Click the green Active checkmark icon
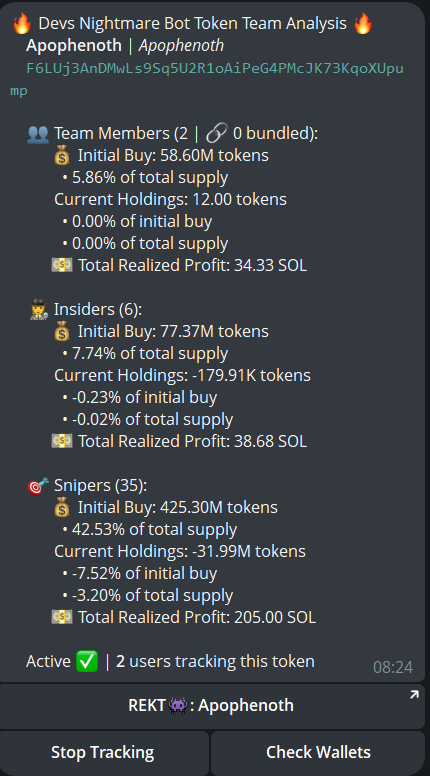 coord(87,662)
